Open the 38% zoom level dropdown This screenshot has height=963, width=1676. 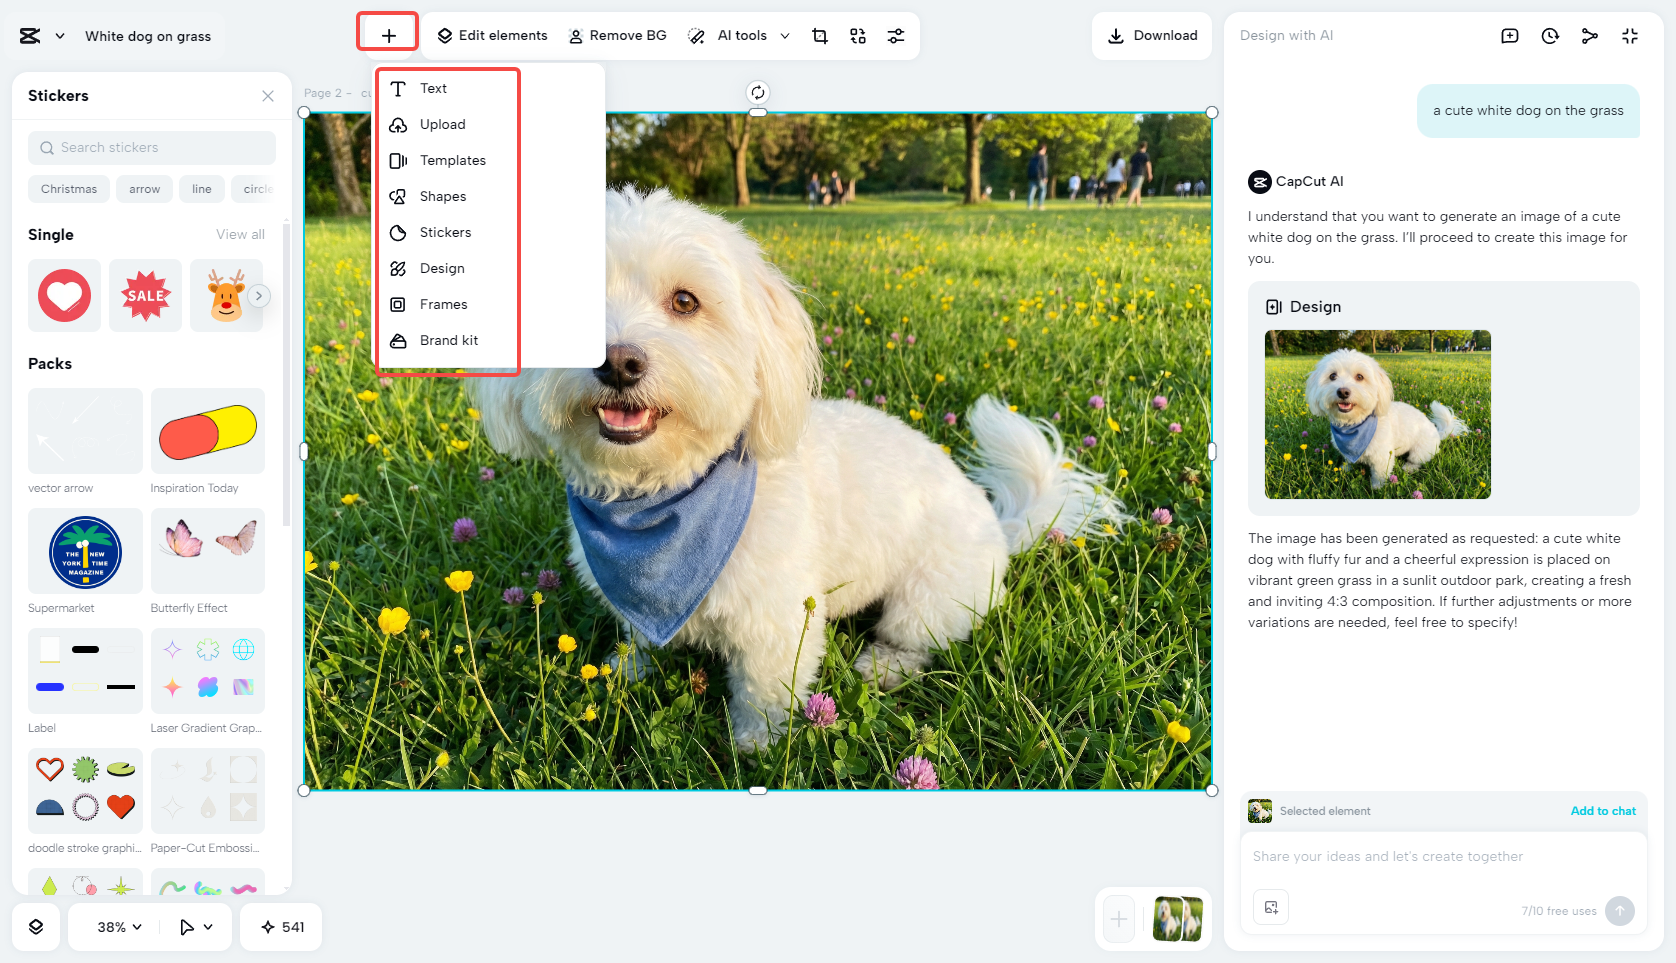coord(113,927)
